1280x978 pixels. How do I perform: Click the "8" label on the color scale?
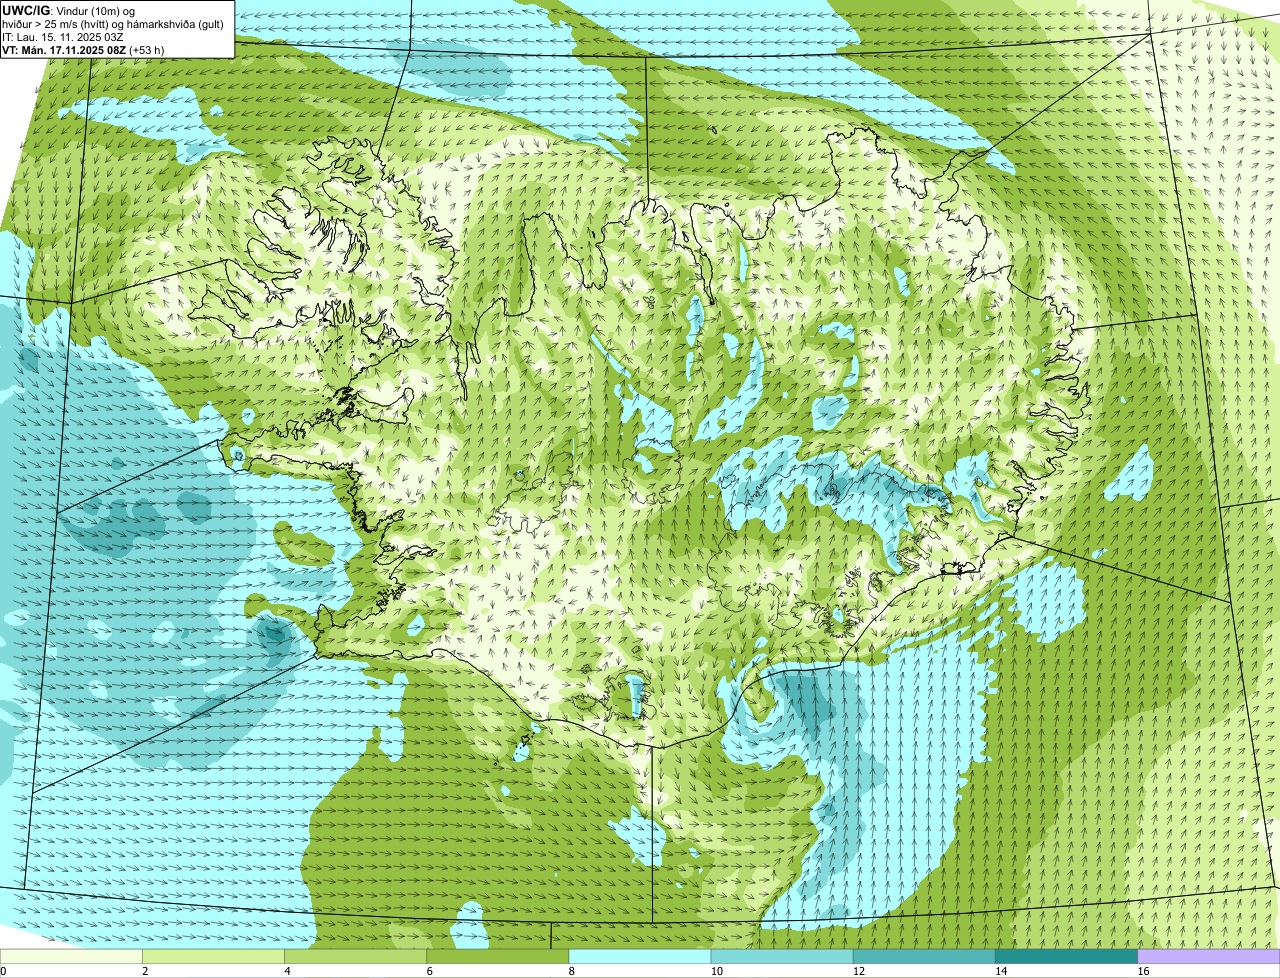pos(572,971)
